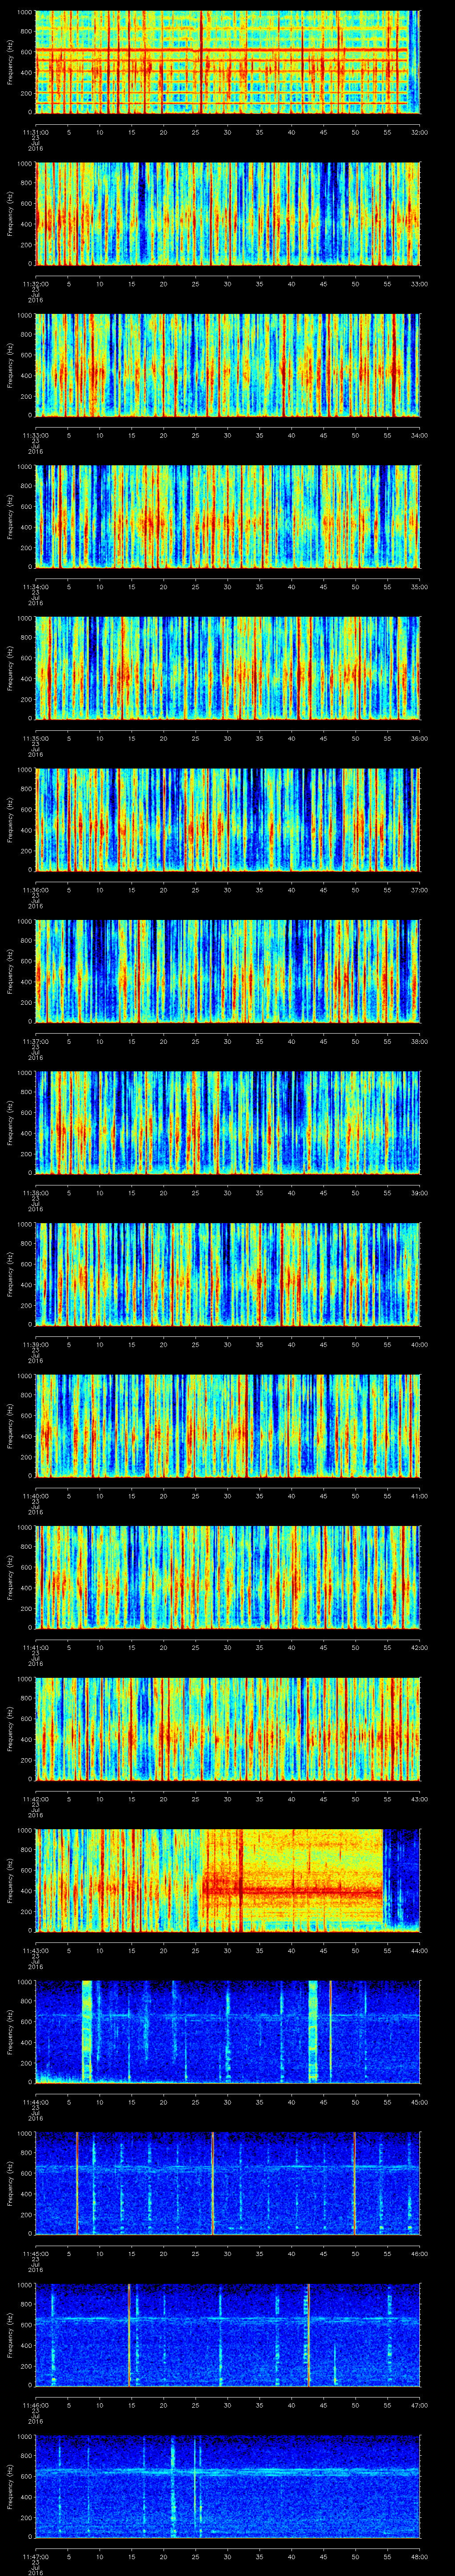Screen dimensions: 455x2576
Task: Select the '38:00' end time label
Action: pos(420,1041)
